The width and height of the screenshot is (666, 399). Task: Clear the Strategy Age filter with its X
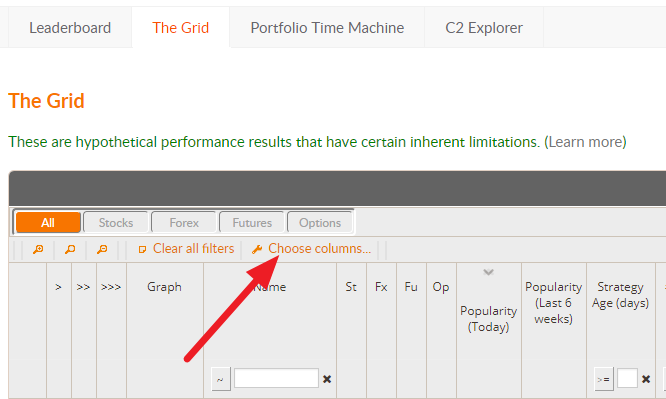tap(646, 379)
